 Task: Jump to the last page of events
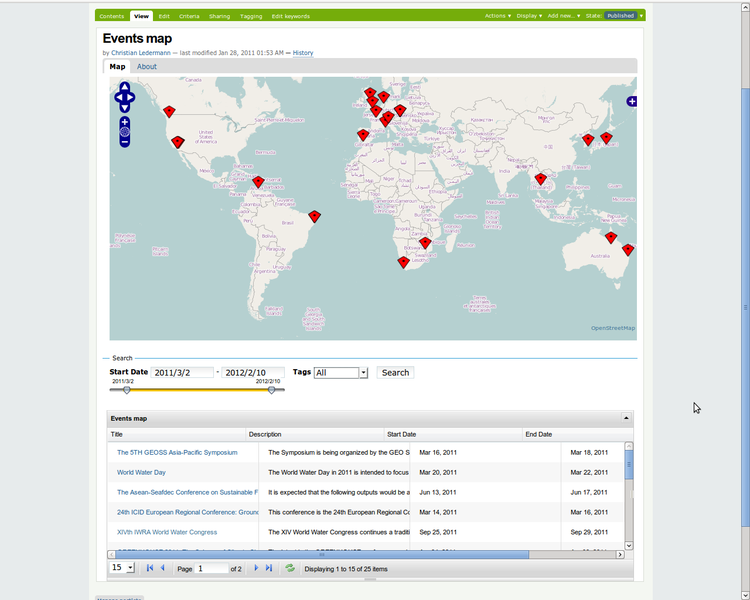coord(269,568)
